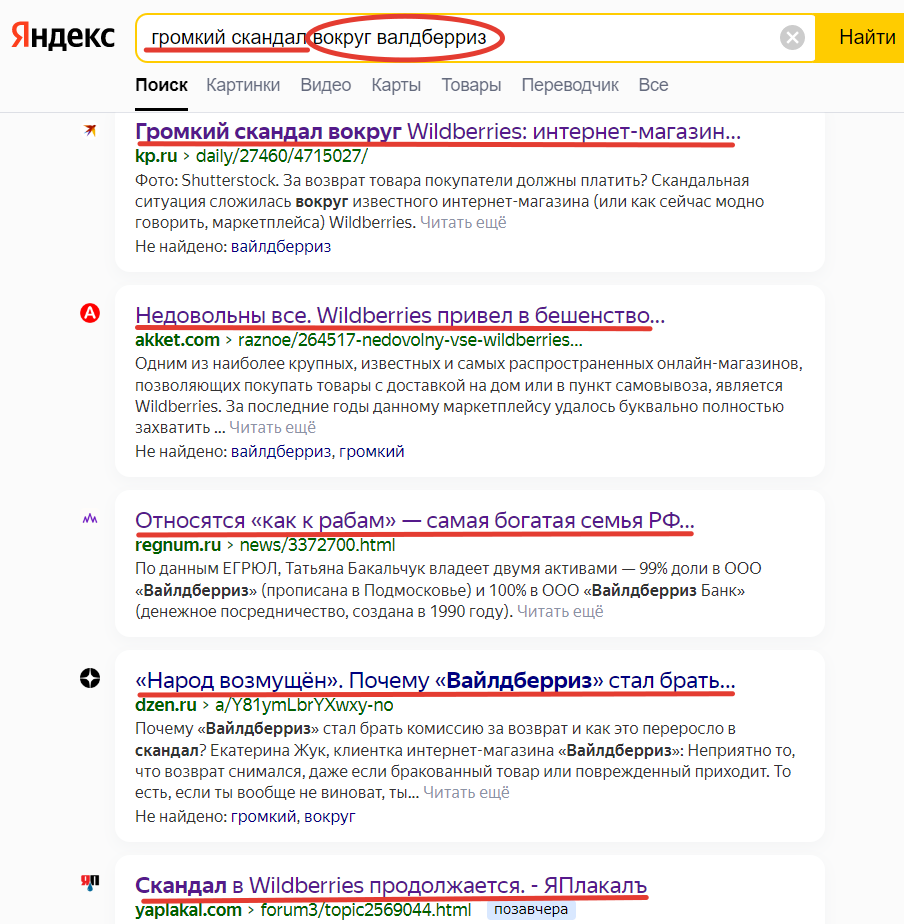
Task: Switch to the Картинки tab
Action: tap(243, 85)
